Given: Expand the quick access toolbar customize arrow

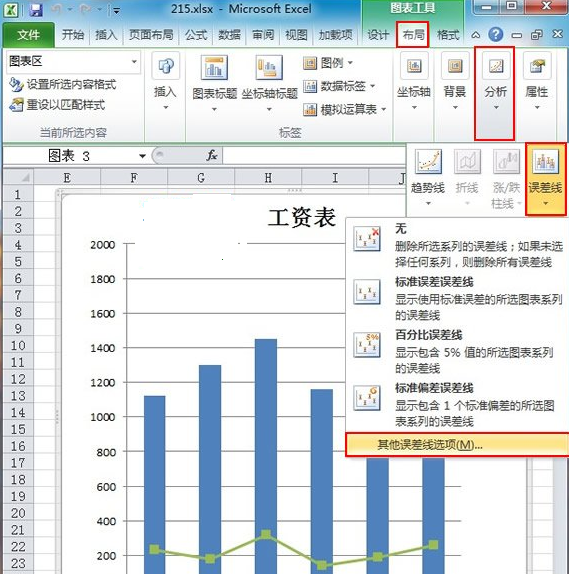Looking at the screenshot, I should click(116, 11).
